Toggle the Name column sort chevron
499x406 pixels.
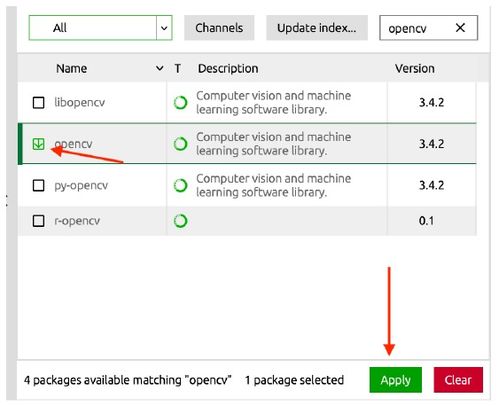160,68
